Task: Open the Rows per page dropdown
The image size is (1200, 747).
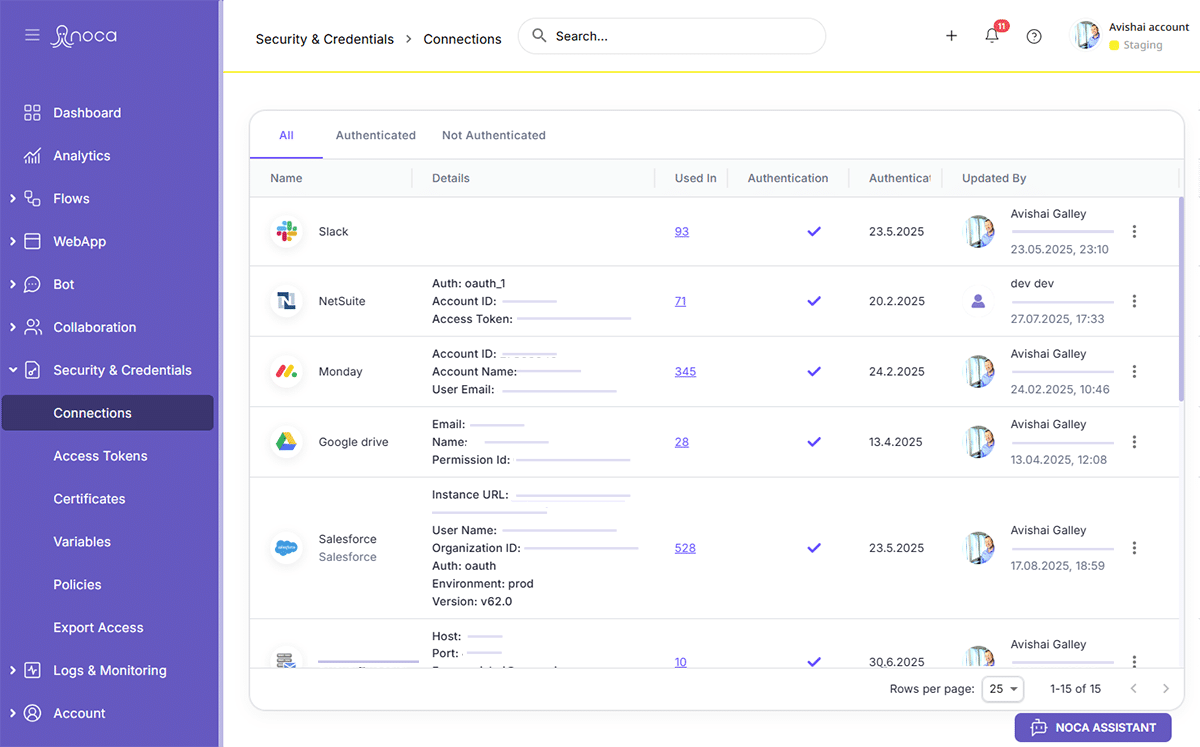Action: (1003, 689)
